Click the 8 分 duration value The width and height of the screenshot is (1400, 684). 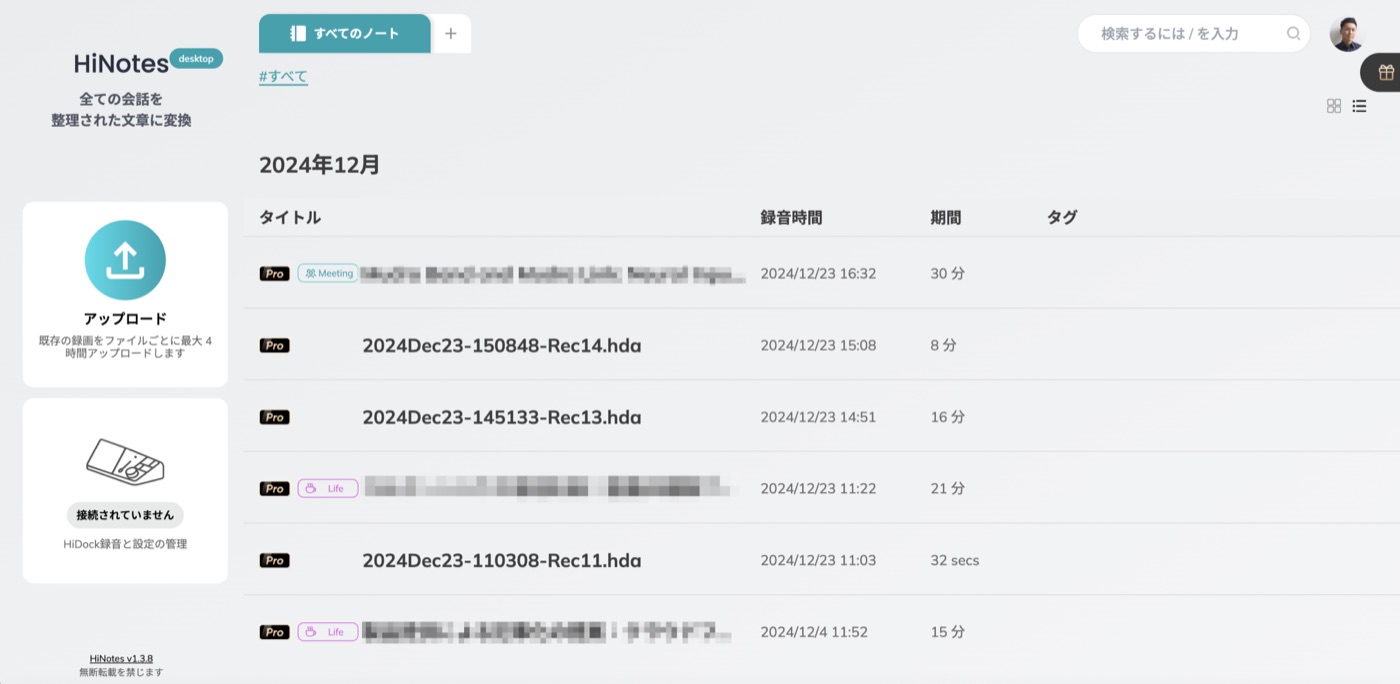click(943, 345)
